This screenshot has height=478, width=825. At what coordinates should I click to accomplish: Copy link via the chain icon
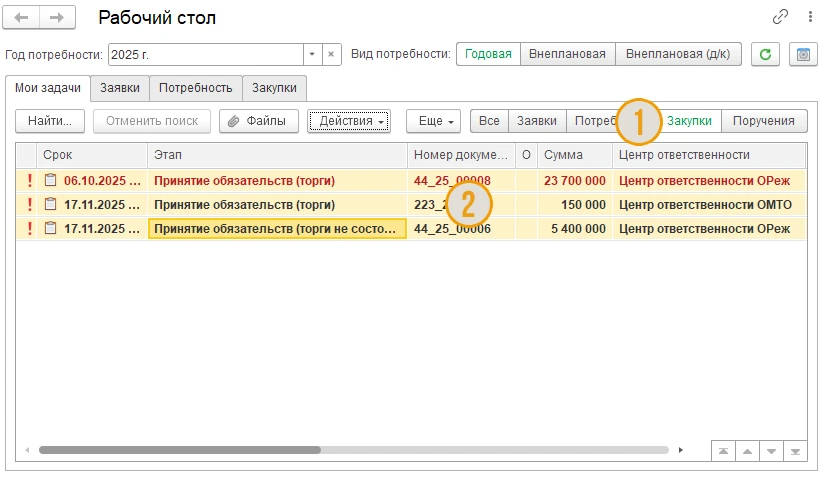[x=780, y=17]
